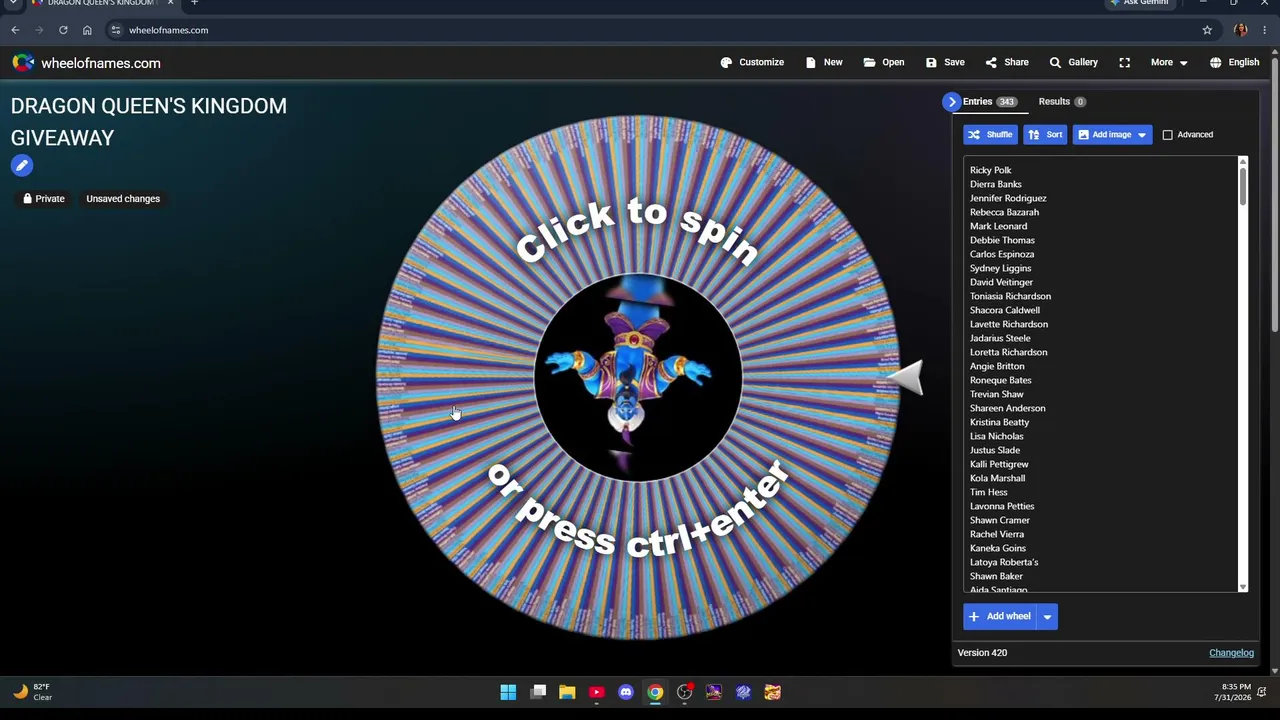1280x720 pixels.
Task: Click the Unsaved changes badge
Action: click(x=123, y=198)
